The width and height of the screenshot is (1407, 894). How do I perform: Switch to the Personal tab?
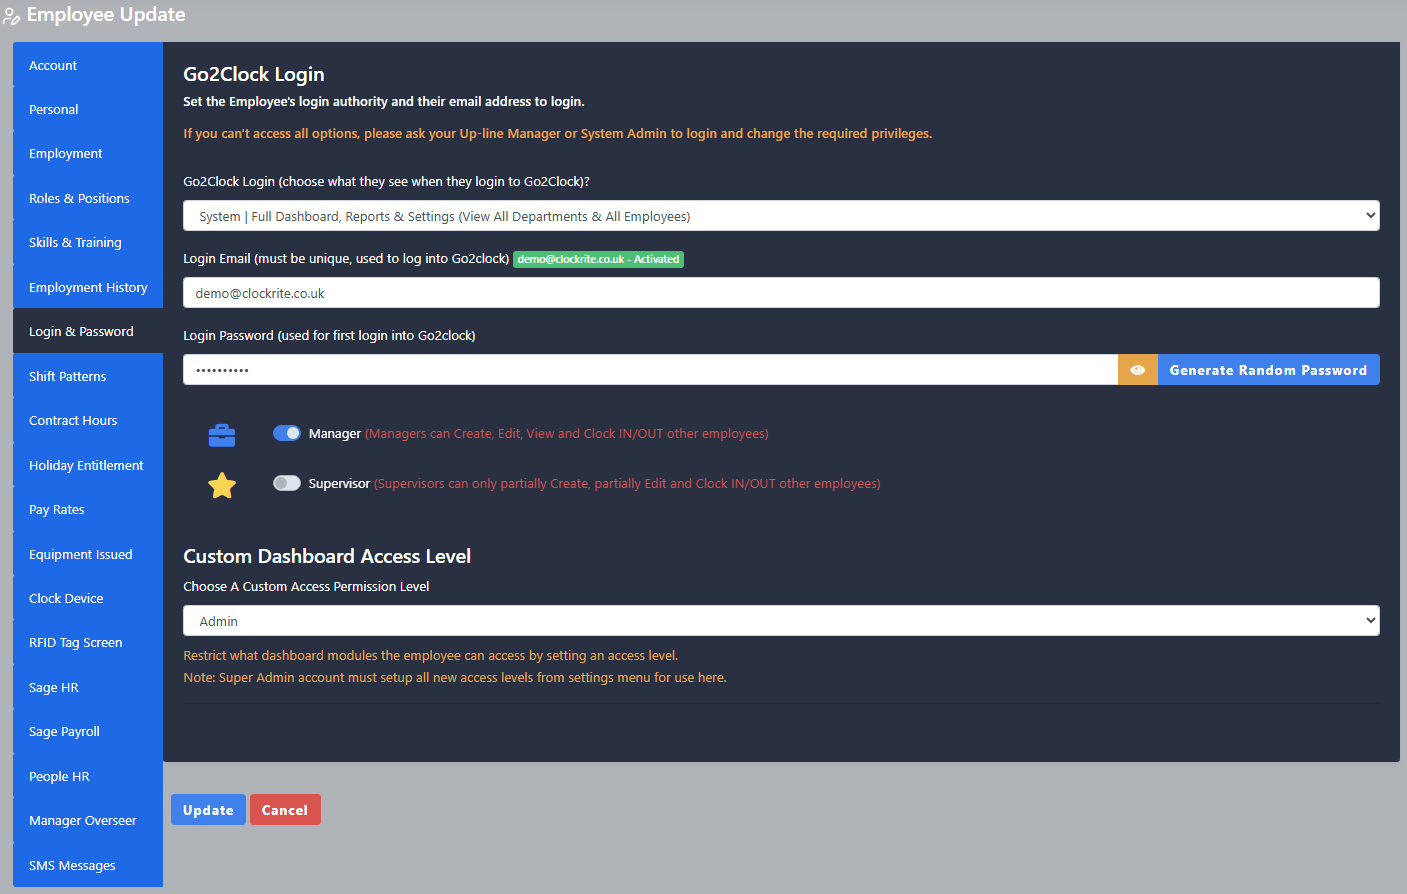click(x=88, y=109)
